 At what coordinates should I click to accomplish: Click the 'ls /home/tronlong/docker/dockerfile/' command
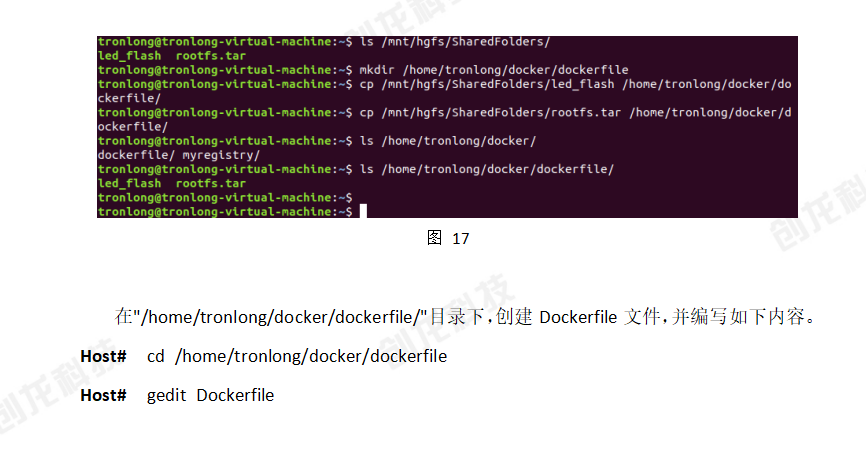tap(487, 169)
